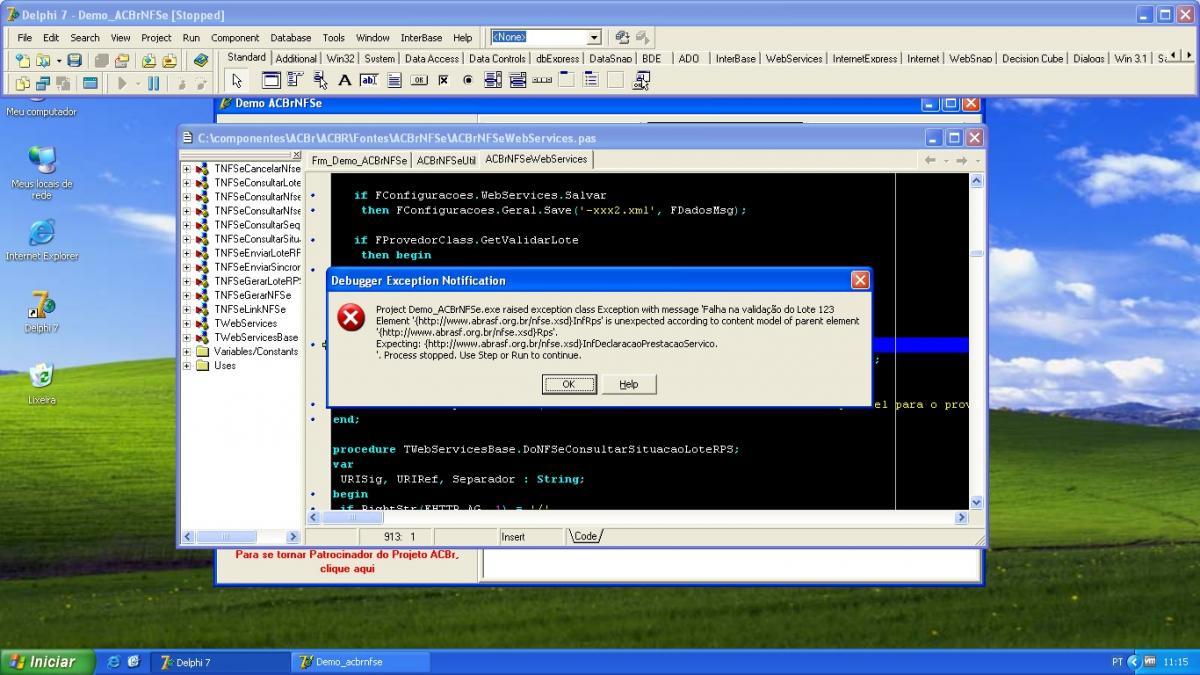Viewport: 1200px width, 675px height.
Task: Select the PopupMenu component icon
Action: coord(320,81)
